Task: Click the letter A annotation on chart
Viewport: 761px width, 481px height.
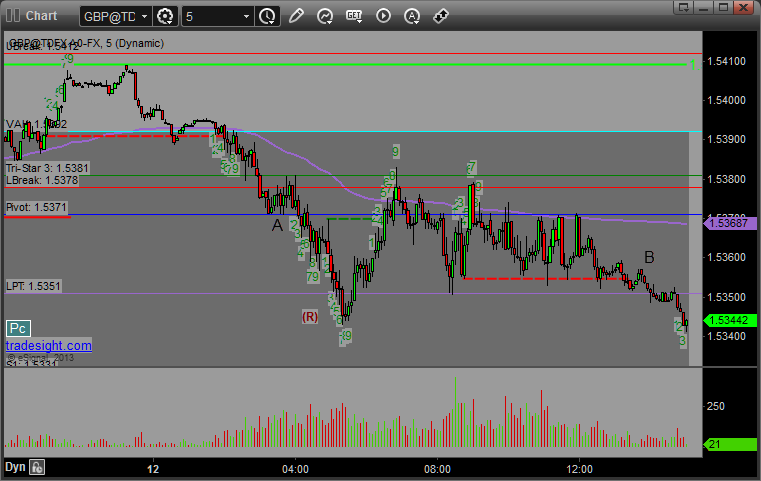Action: pos(277,225)
